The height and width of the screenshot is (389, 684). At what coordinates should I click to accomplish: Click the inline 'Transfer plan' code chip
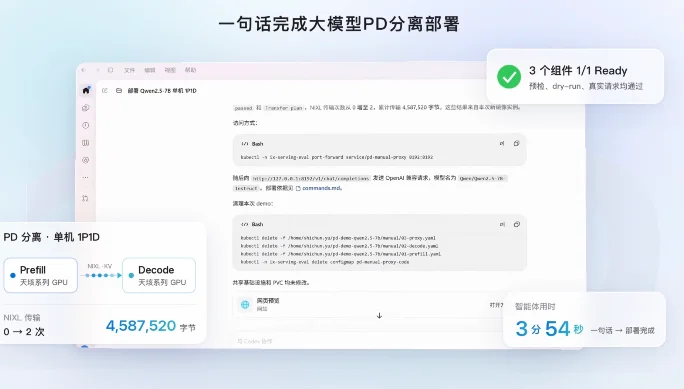point(284,108)
